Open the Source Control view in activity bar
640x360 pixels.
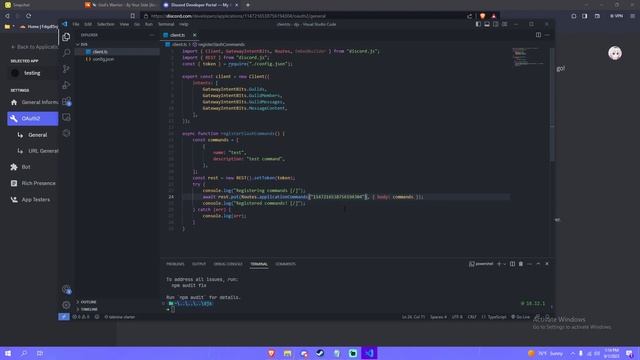coord(66,69)
